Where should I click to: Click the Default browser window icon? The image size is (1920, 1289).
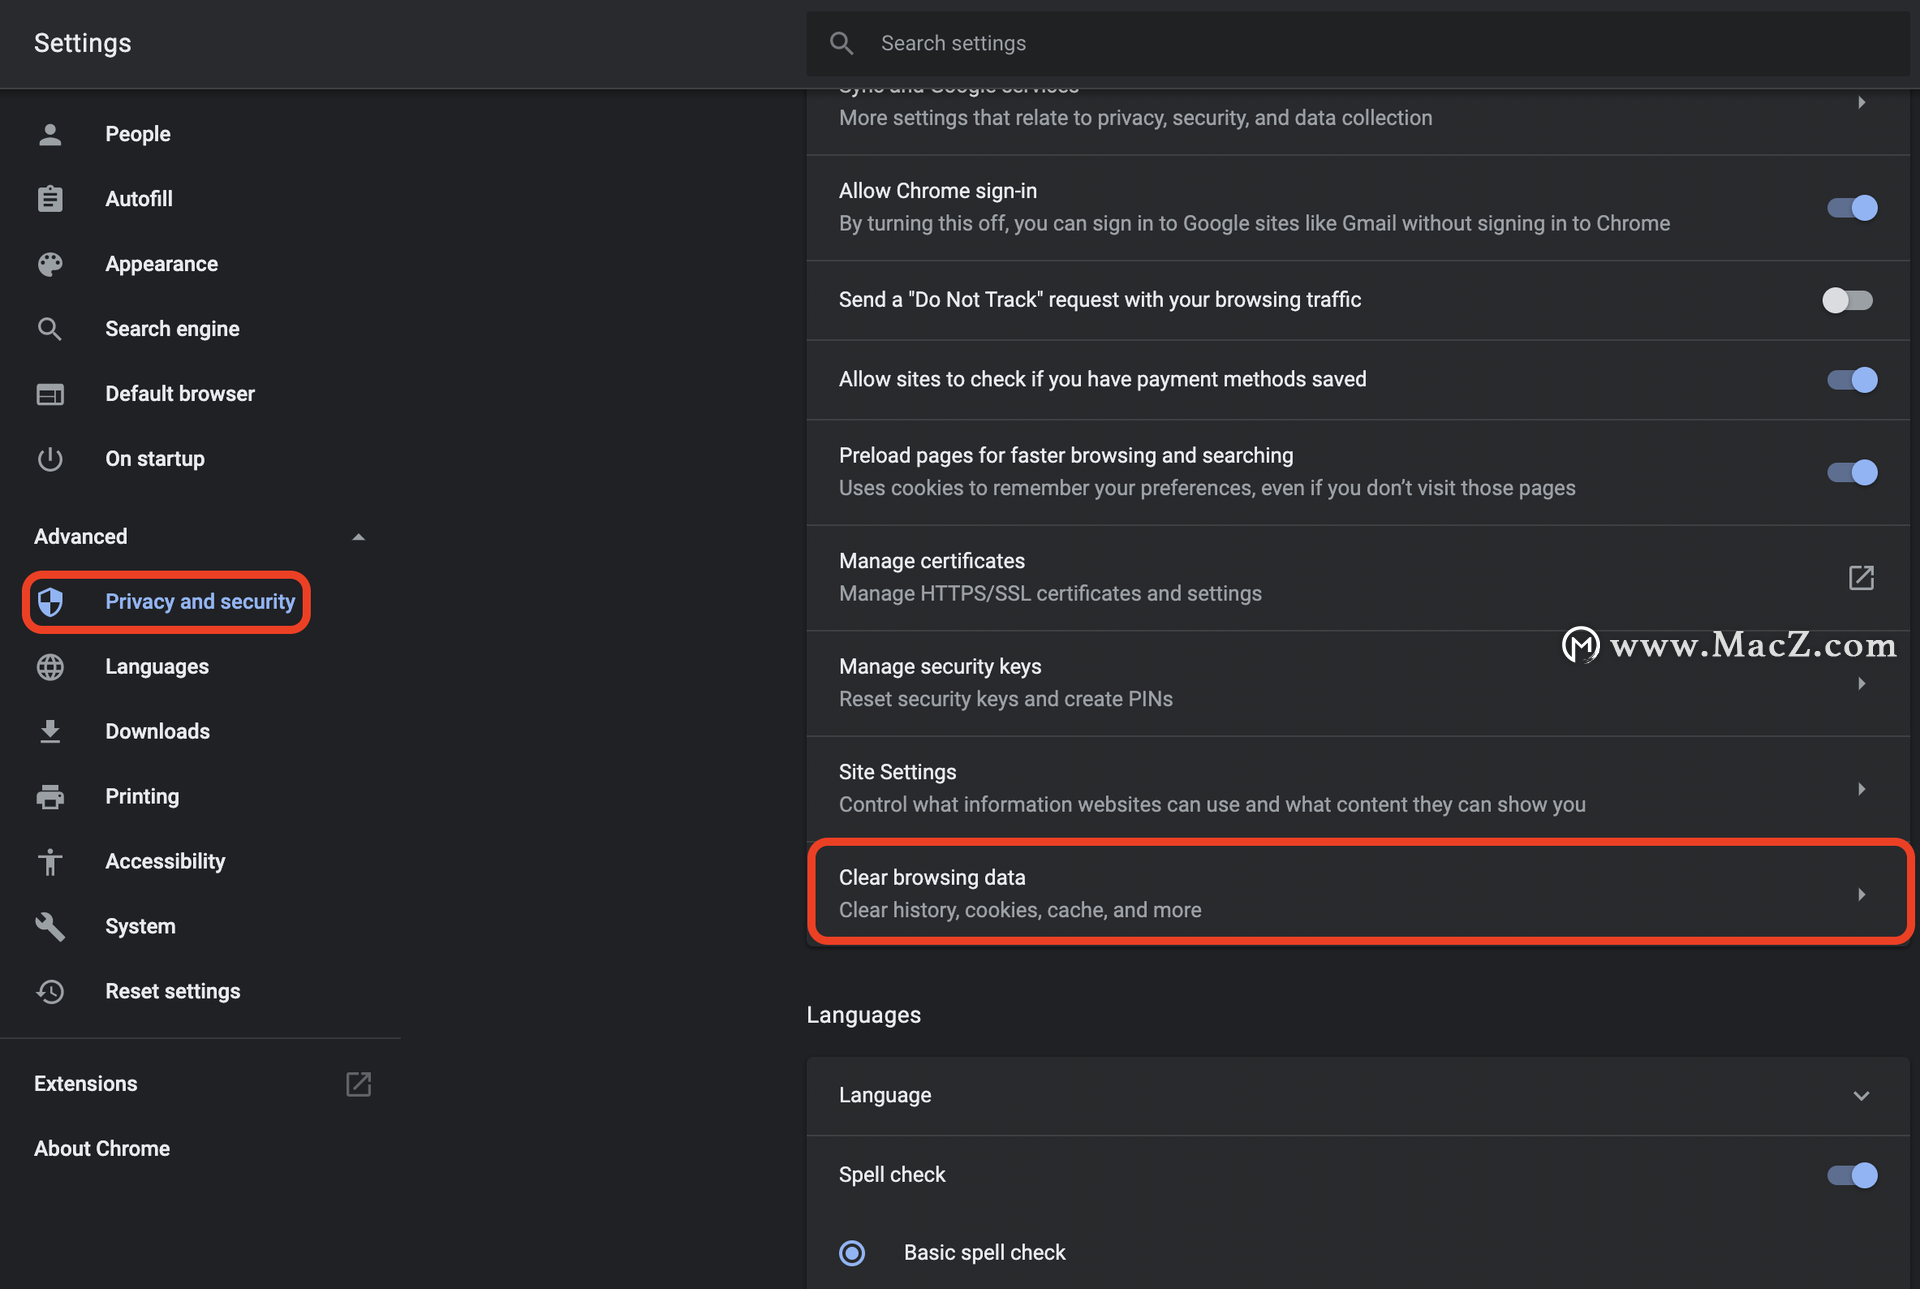pos(50,394)
